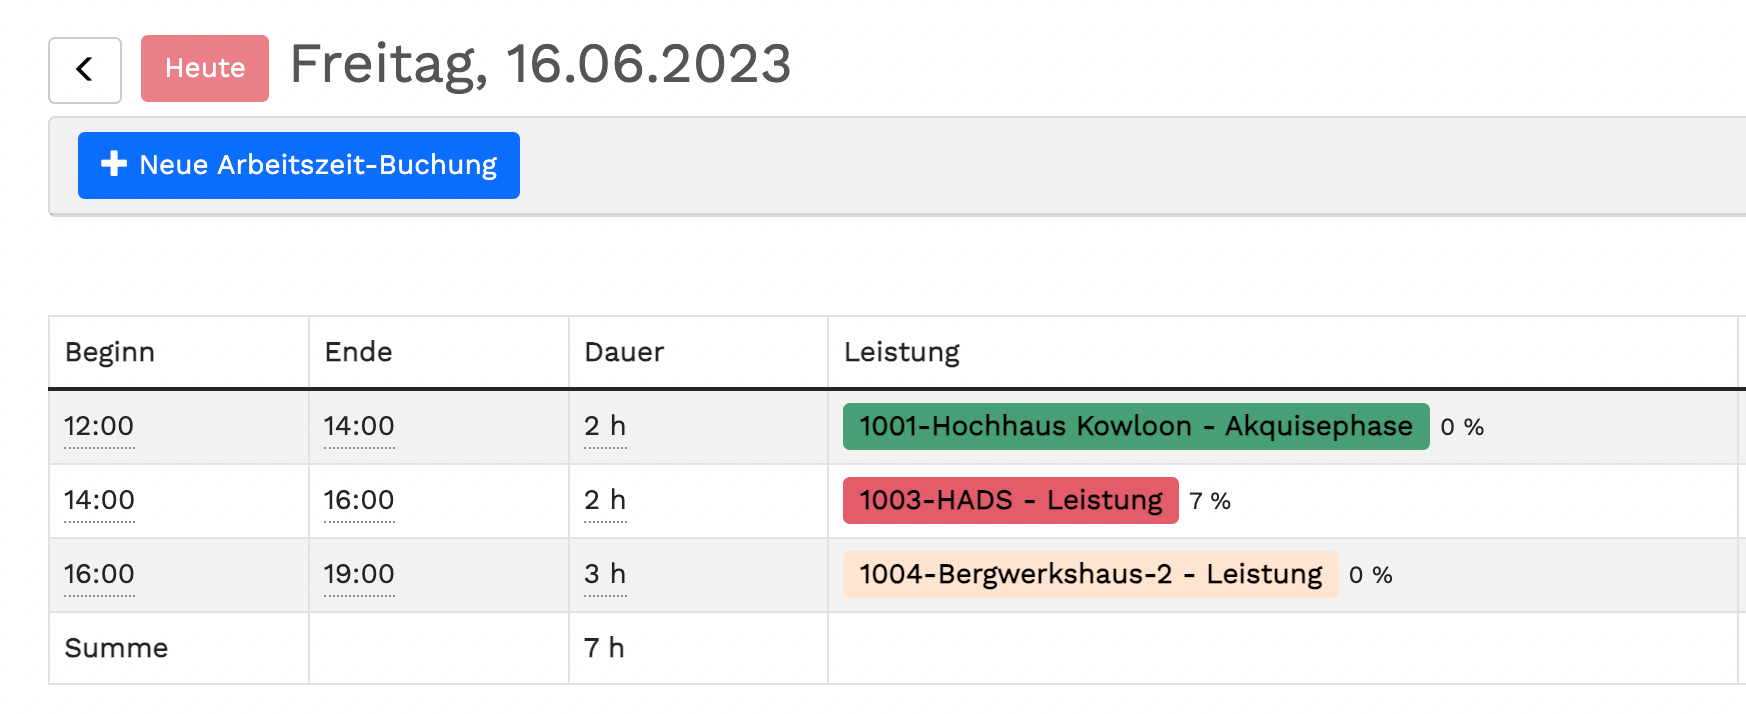Image resolution: width=1746 pixels, height=714 pixels.
Task: Click the Beginn column header
Action: tap(110, 352)
